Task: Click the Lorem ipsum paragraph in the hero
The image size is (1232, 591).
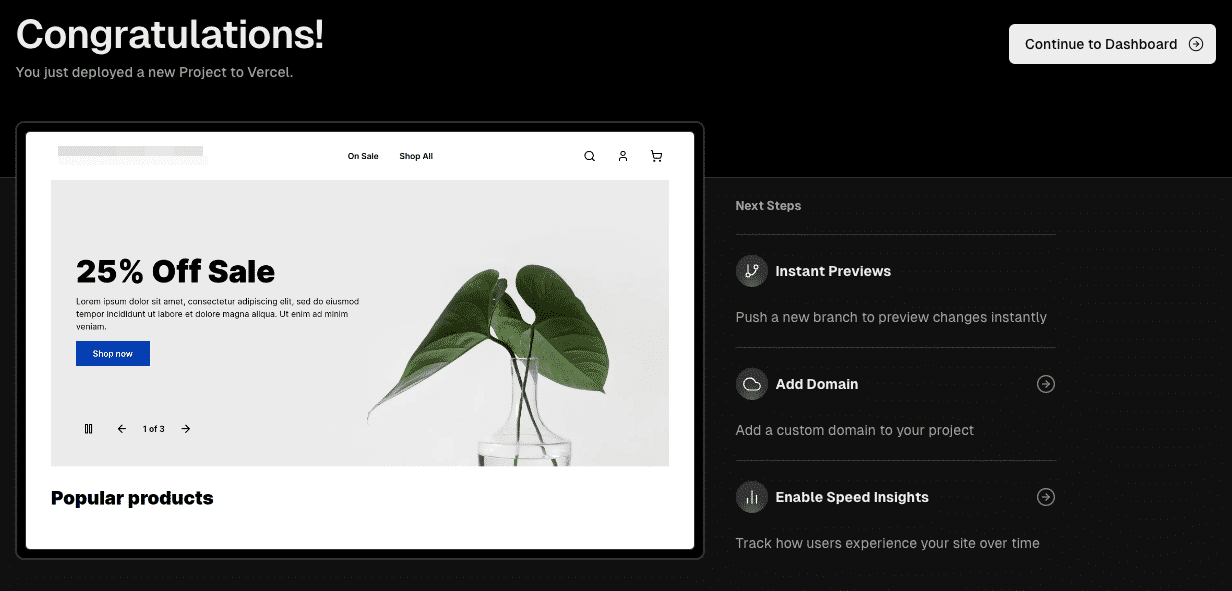Action: (x=217, y=314)
